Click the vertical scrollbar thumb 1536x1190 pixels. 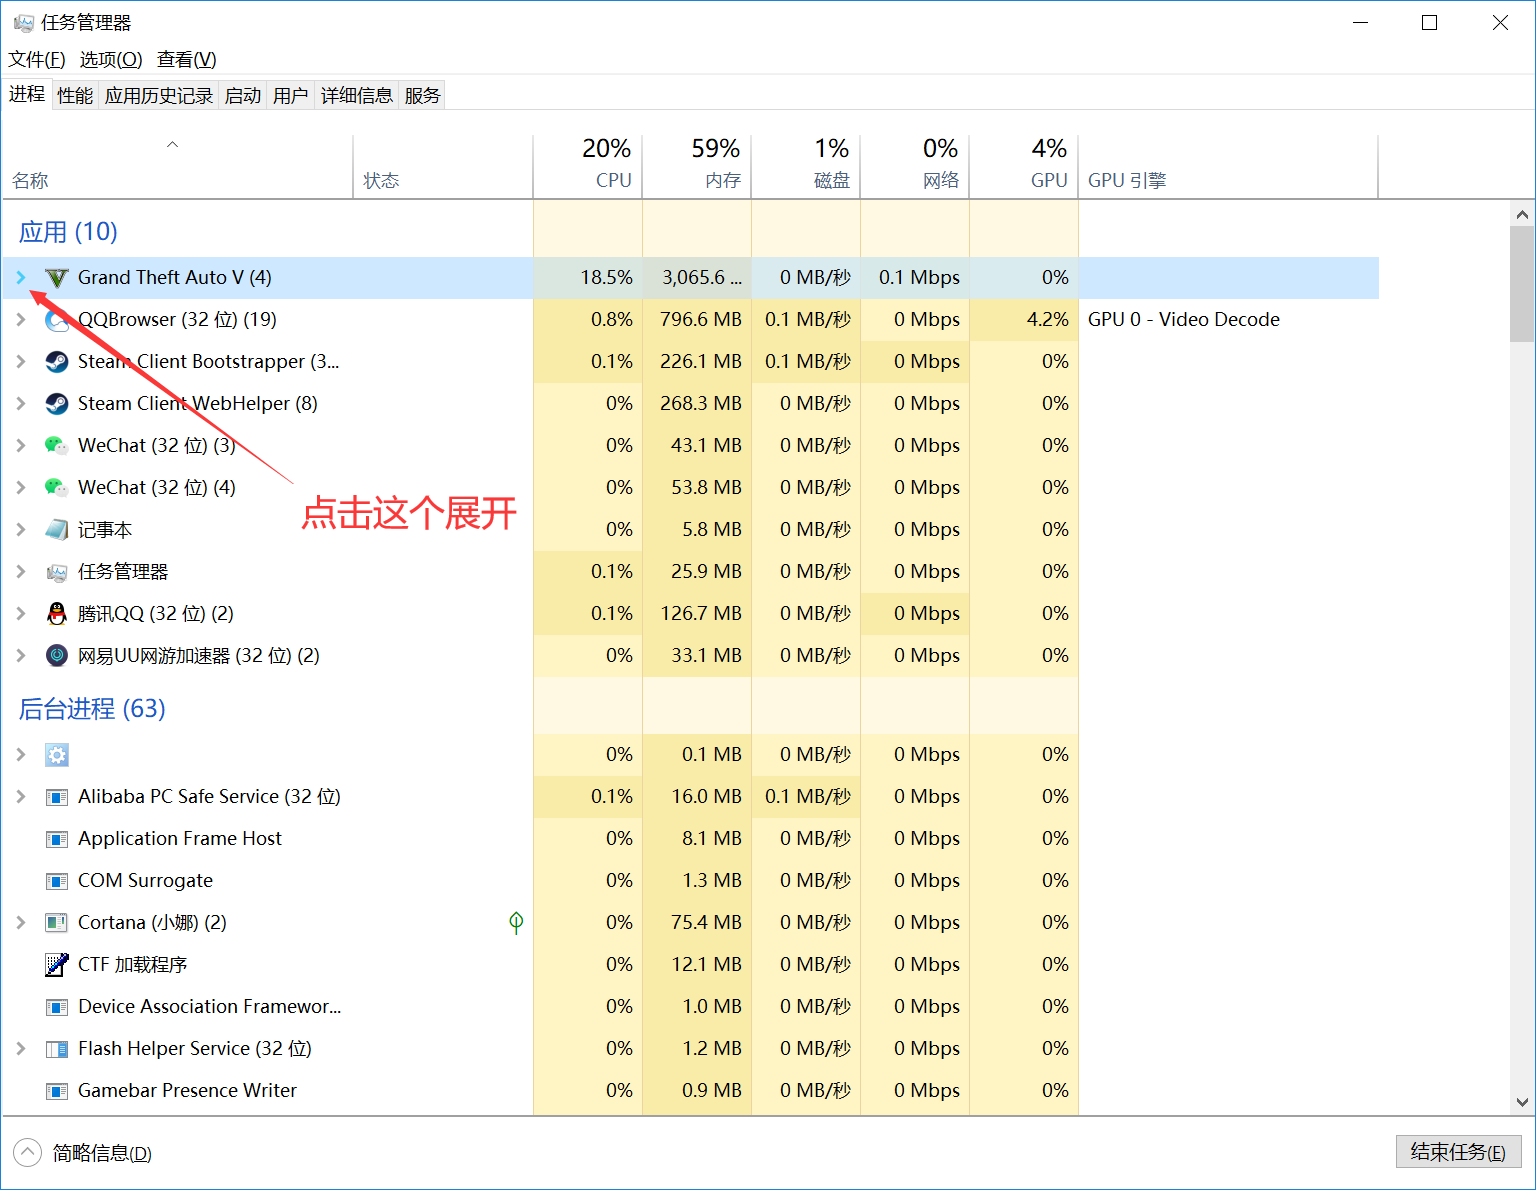[x=1522, y=284]
